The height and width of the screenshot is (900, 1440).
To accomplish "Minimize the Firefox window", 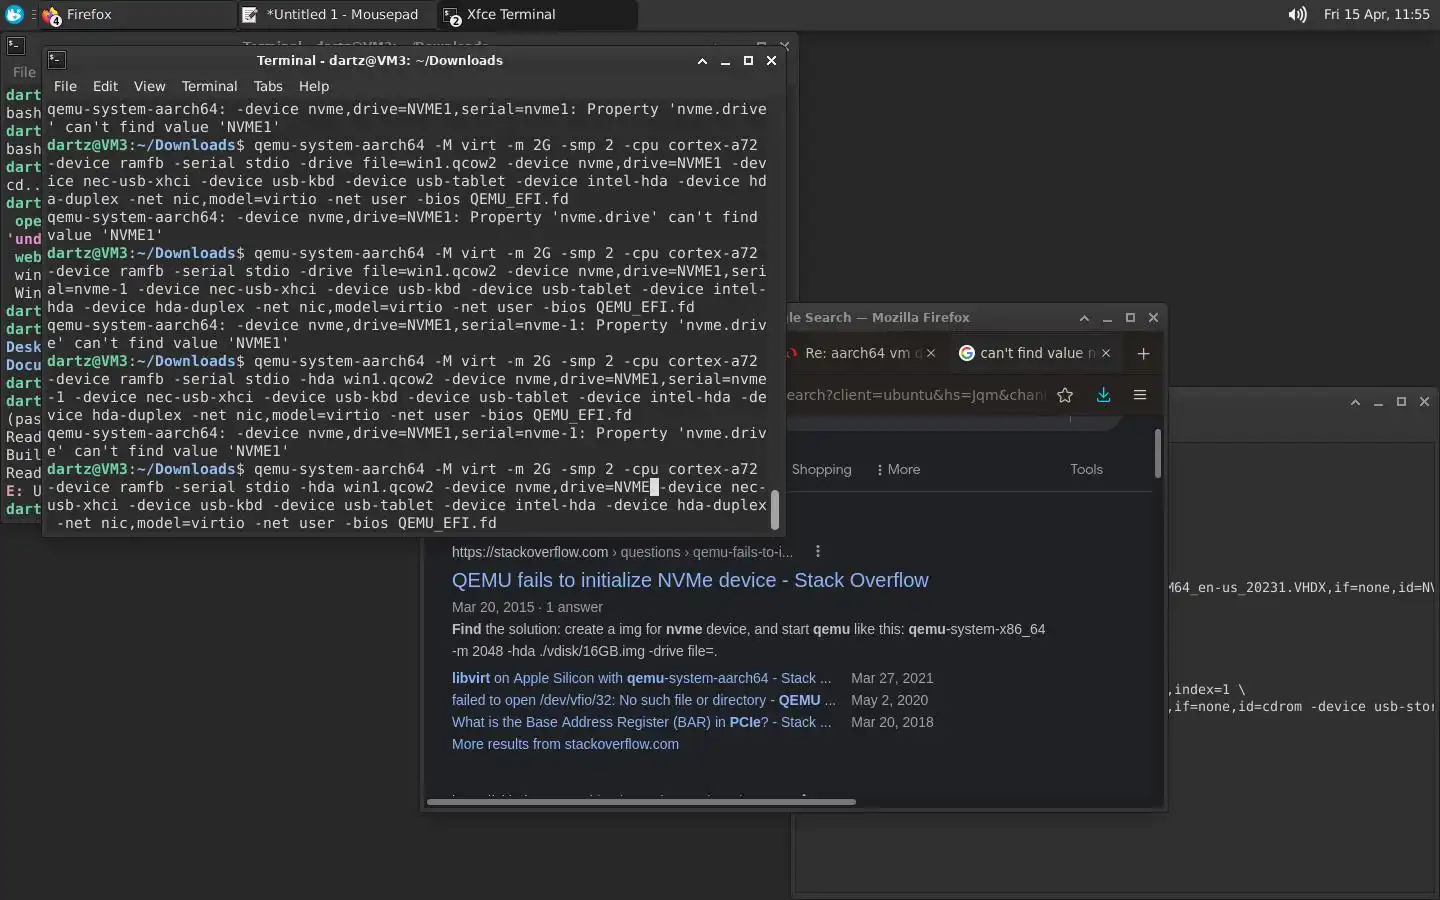I will tap(1107, 318).
